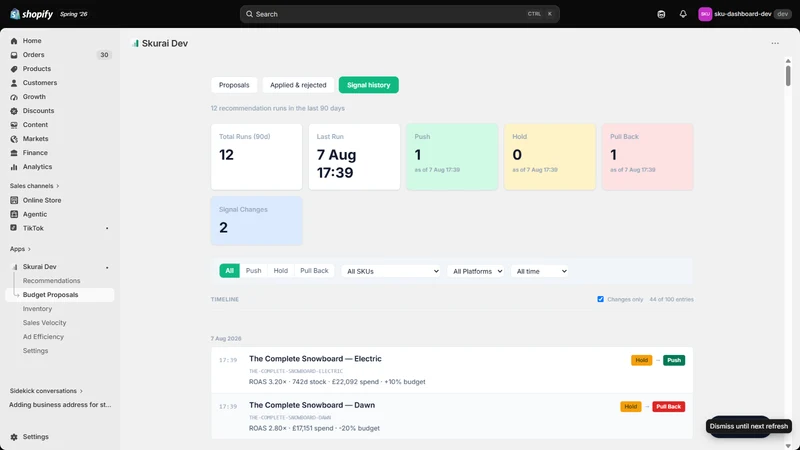Open Sales Velocity page
Viewport: 800px width, 450px height.
coord(44,323)
